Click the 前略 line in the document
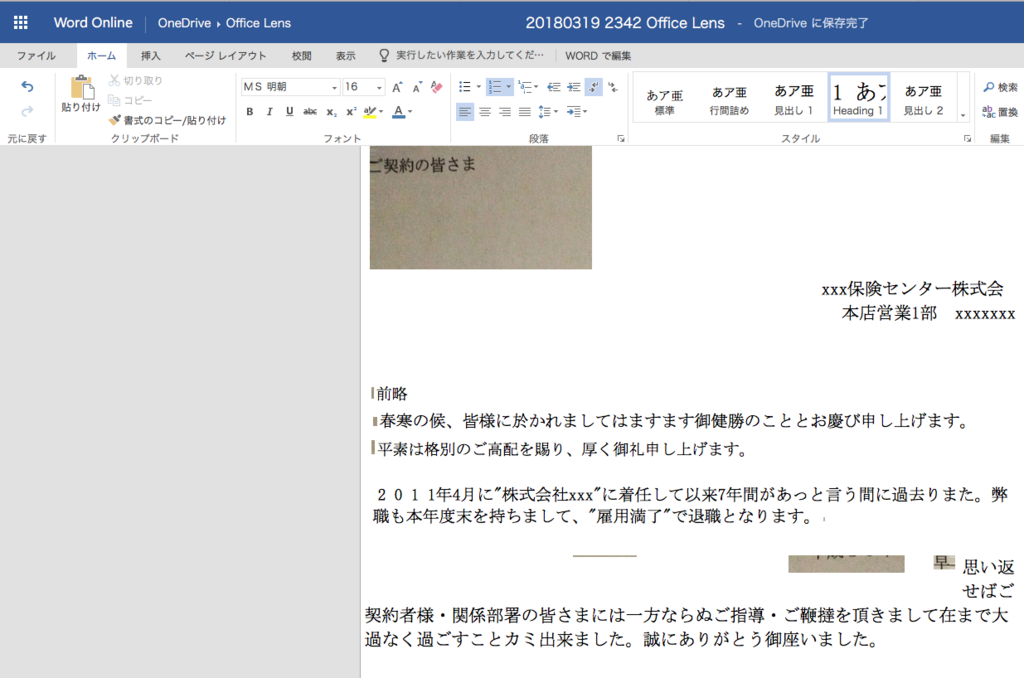This screenshot has width=1024, height=678. [392, 393]
